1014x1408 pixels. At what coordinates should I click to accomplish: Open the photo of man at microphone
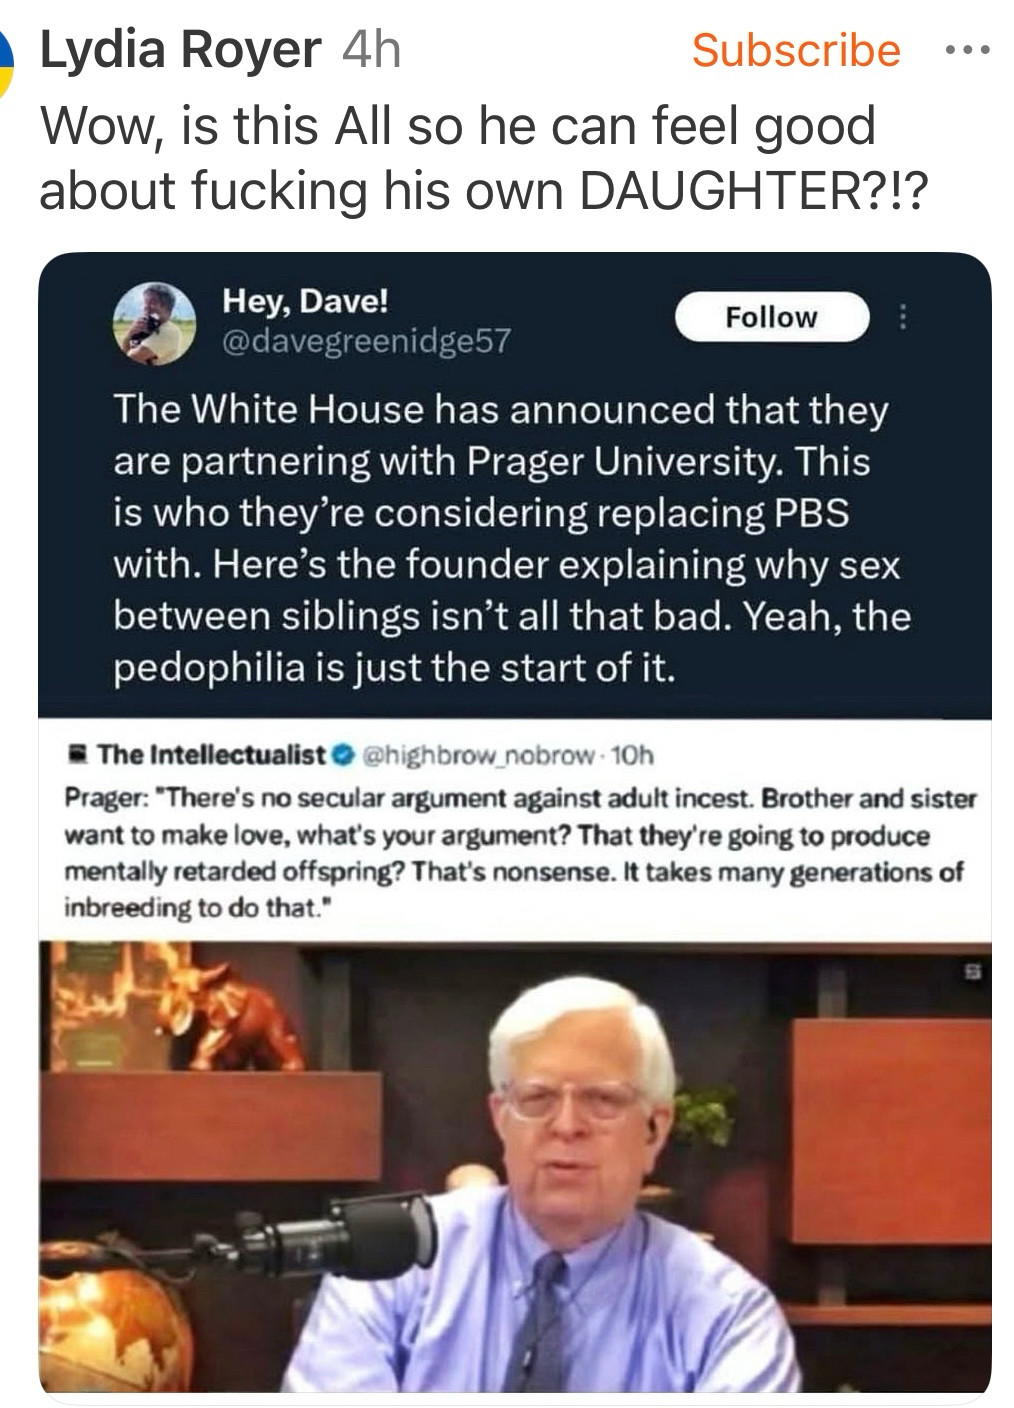coord(515,1166)
